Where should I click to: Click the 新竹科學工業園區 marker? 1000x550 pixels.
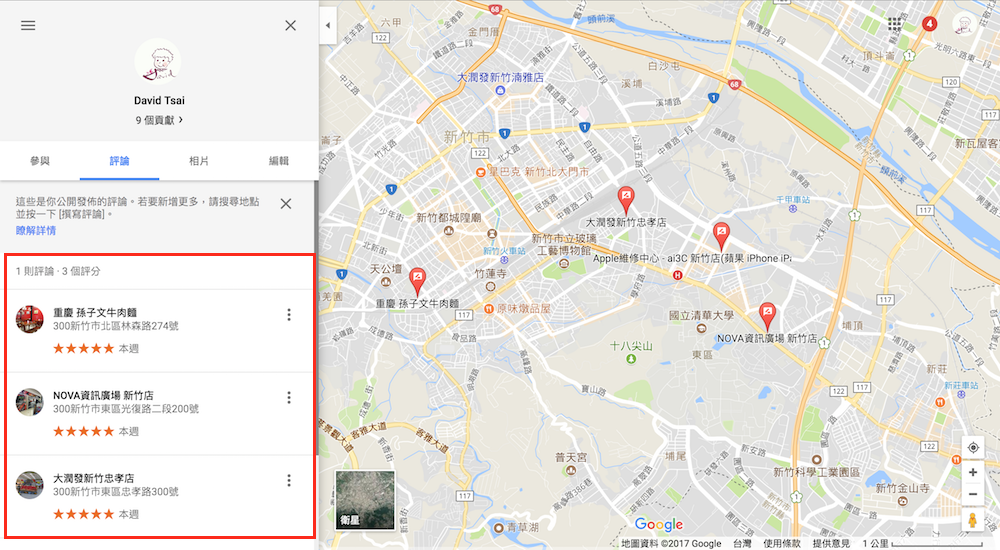coord(816,459)
